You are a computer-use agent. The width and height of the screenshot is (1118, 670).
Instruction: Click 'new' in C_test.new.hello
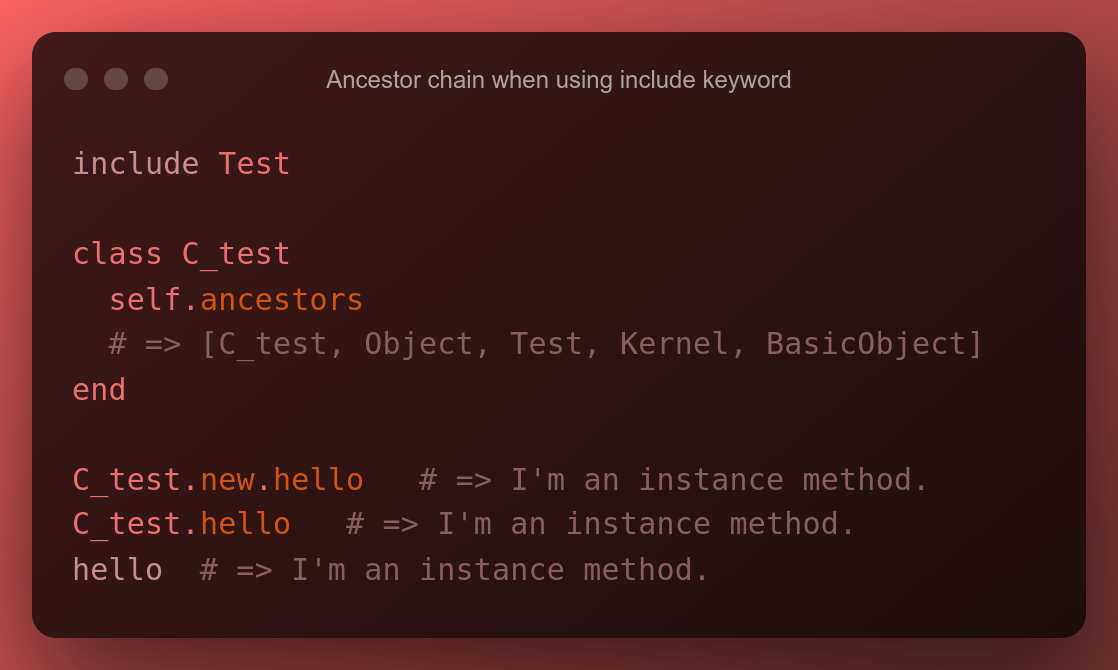tap(227, 480)
